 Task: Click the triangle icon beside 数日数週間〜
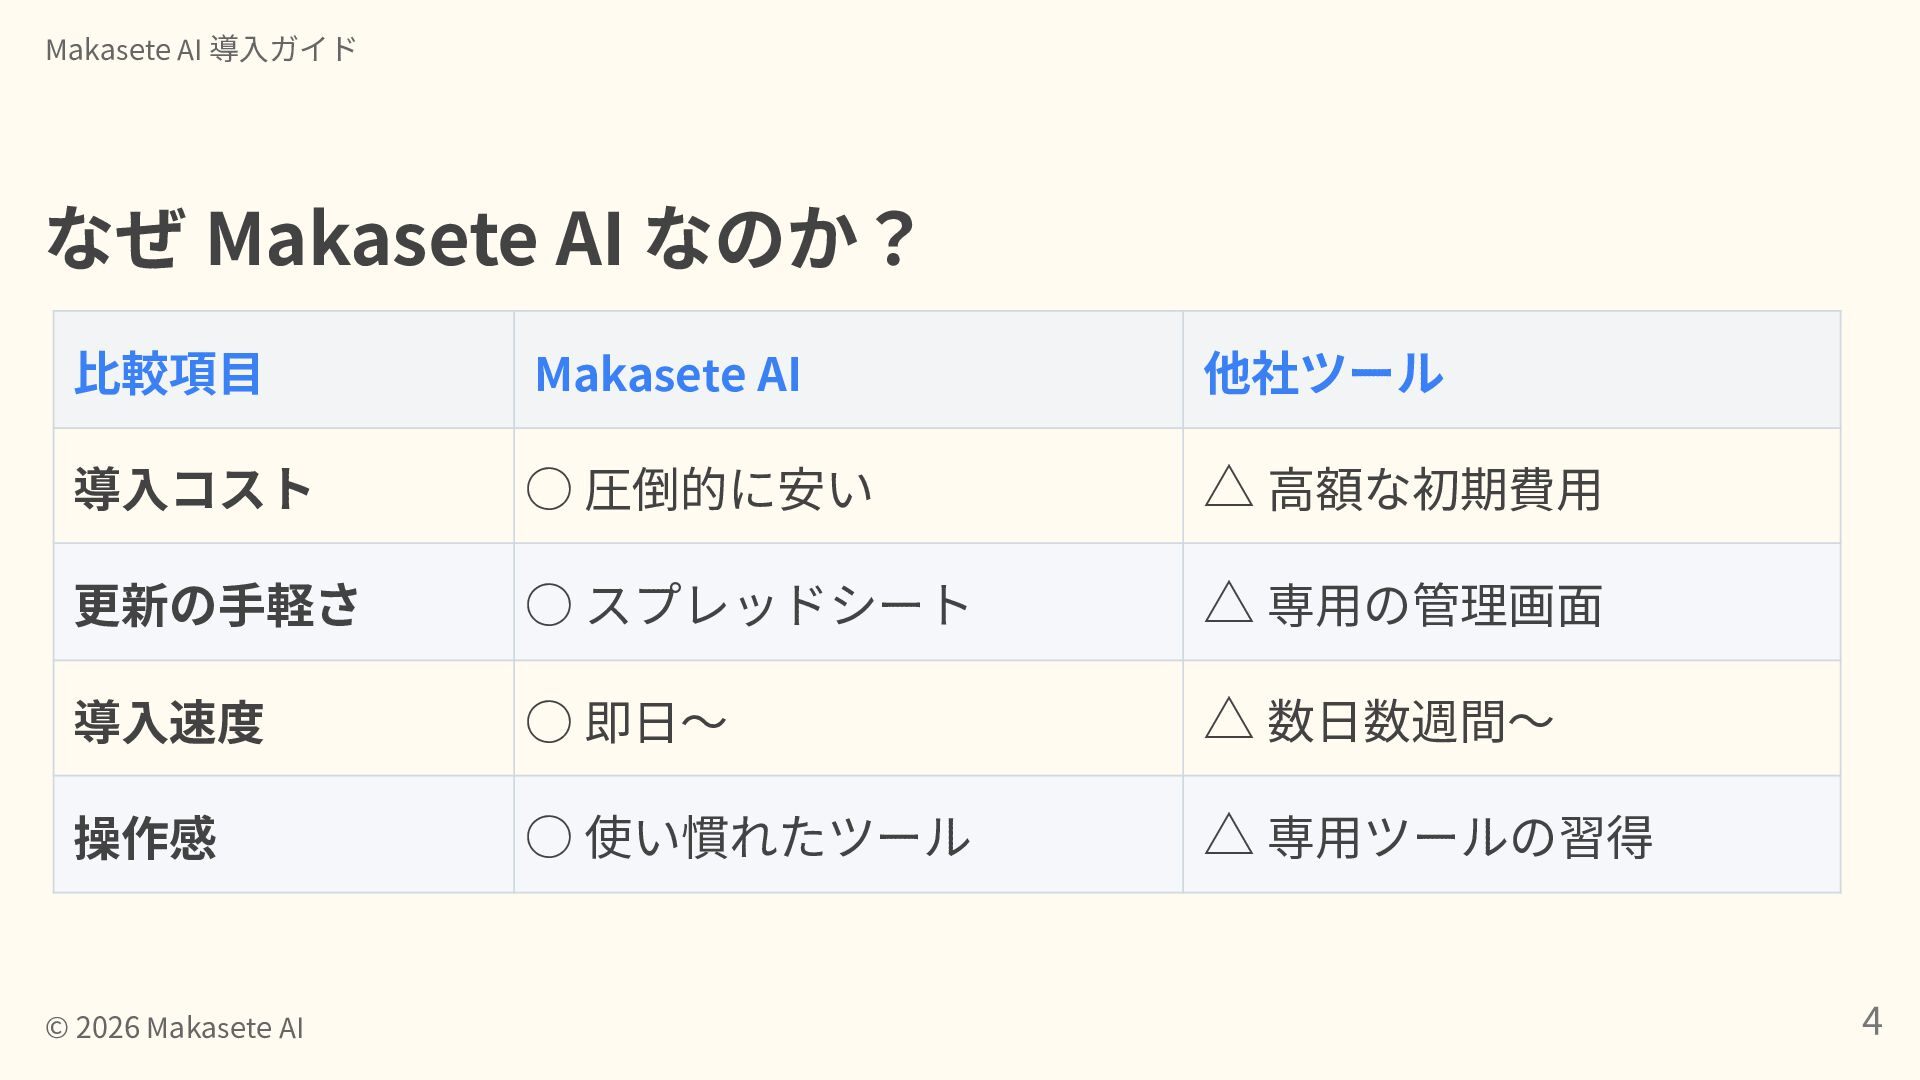pos(1229,719)
